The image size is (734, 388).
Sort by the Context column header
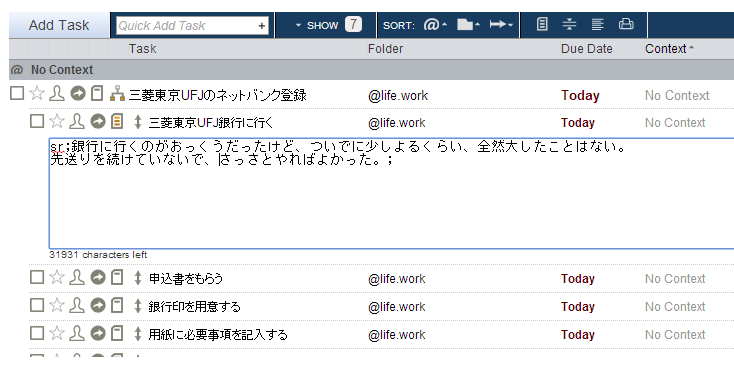point(669,49)
